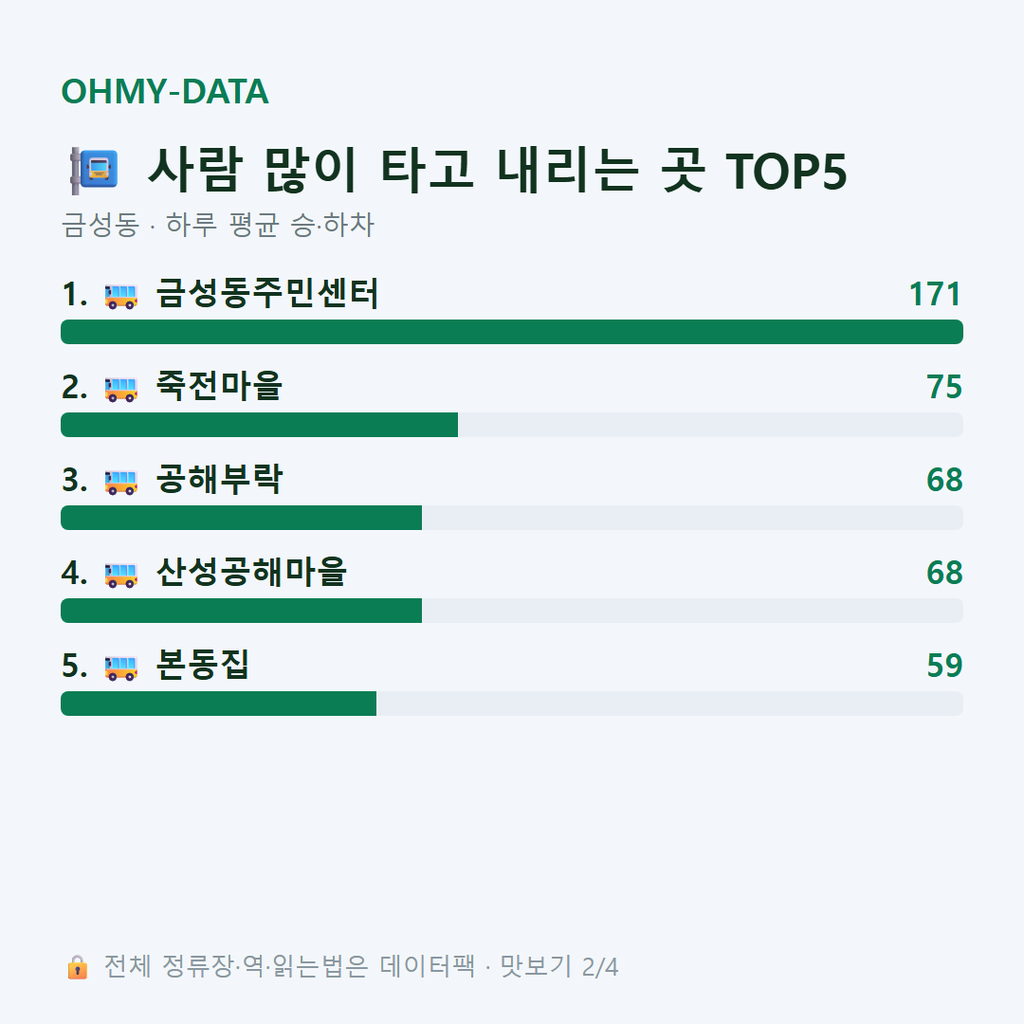The height and width of the screenshot is (1024, 1024).
Task: Click the 금성동주민센터 full green bar
Action: point(512,332)
